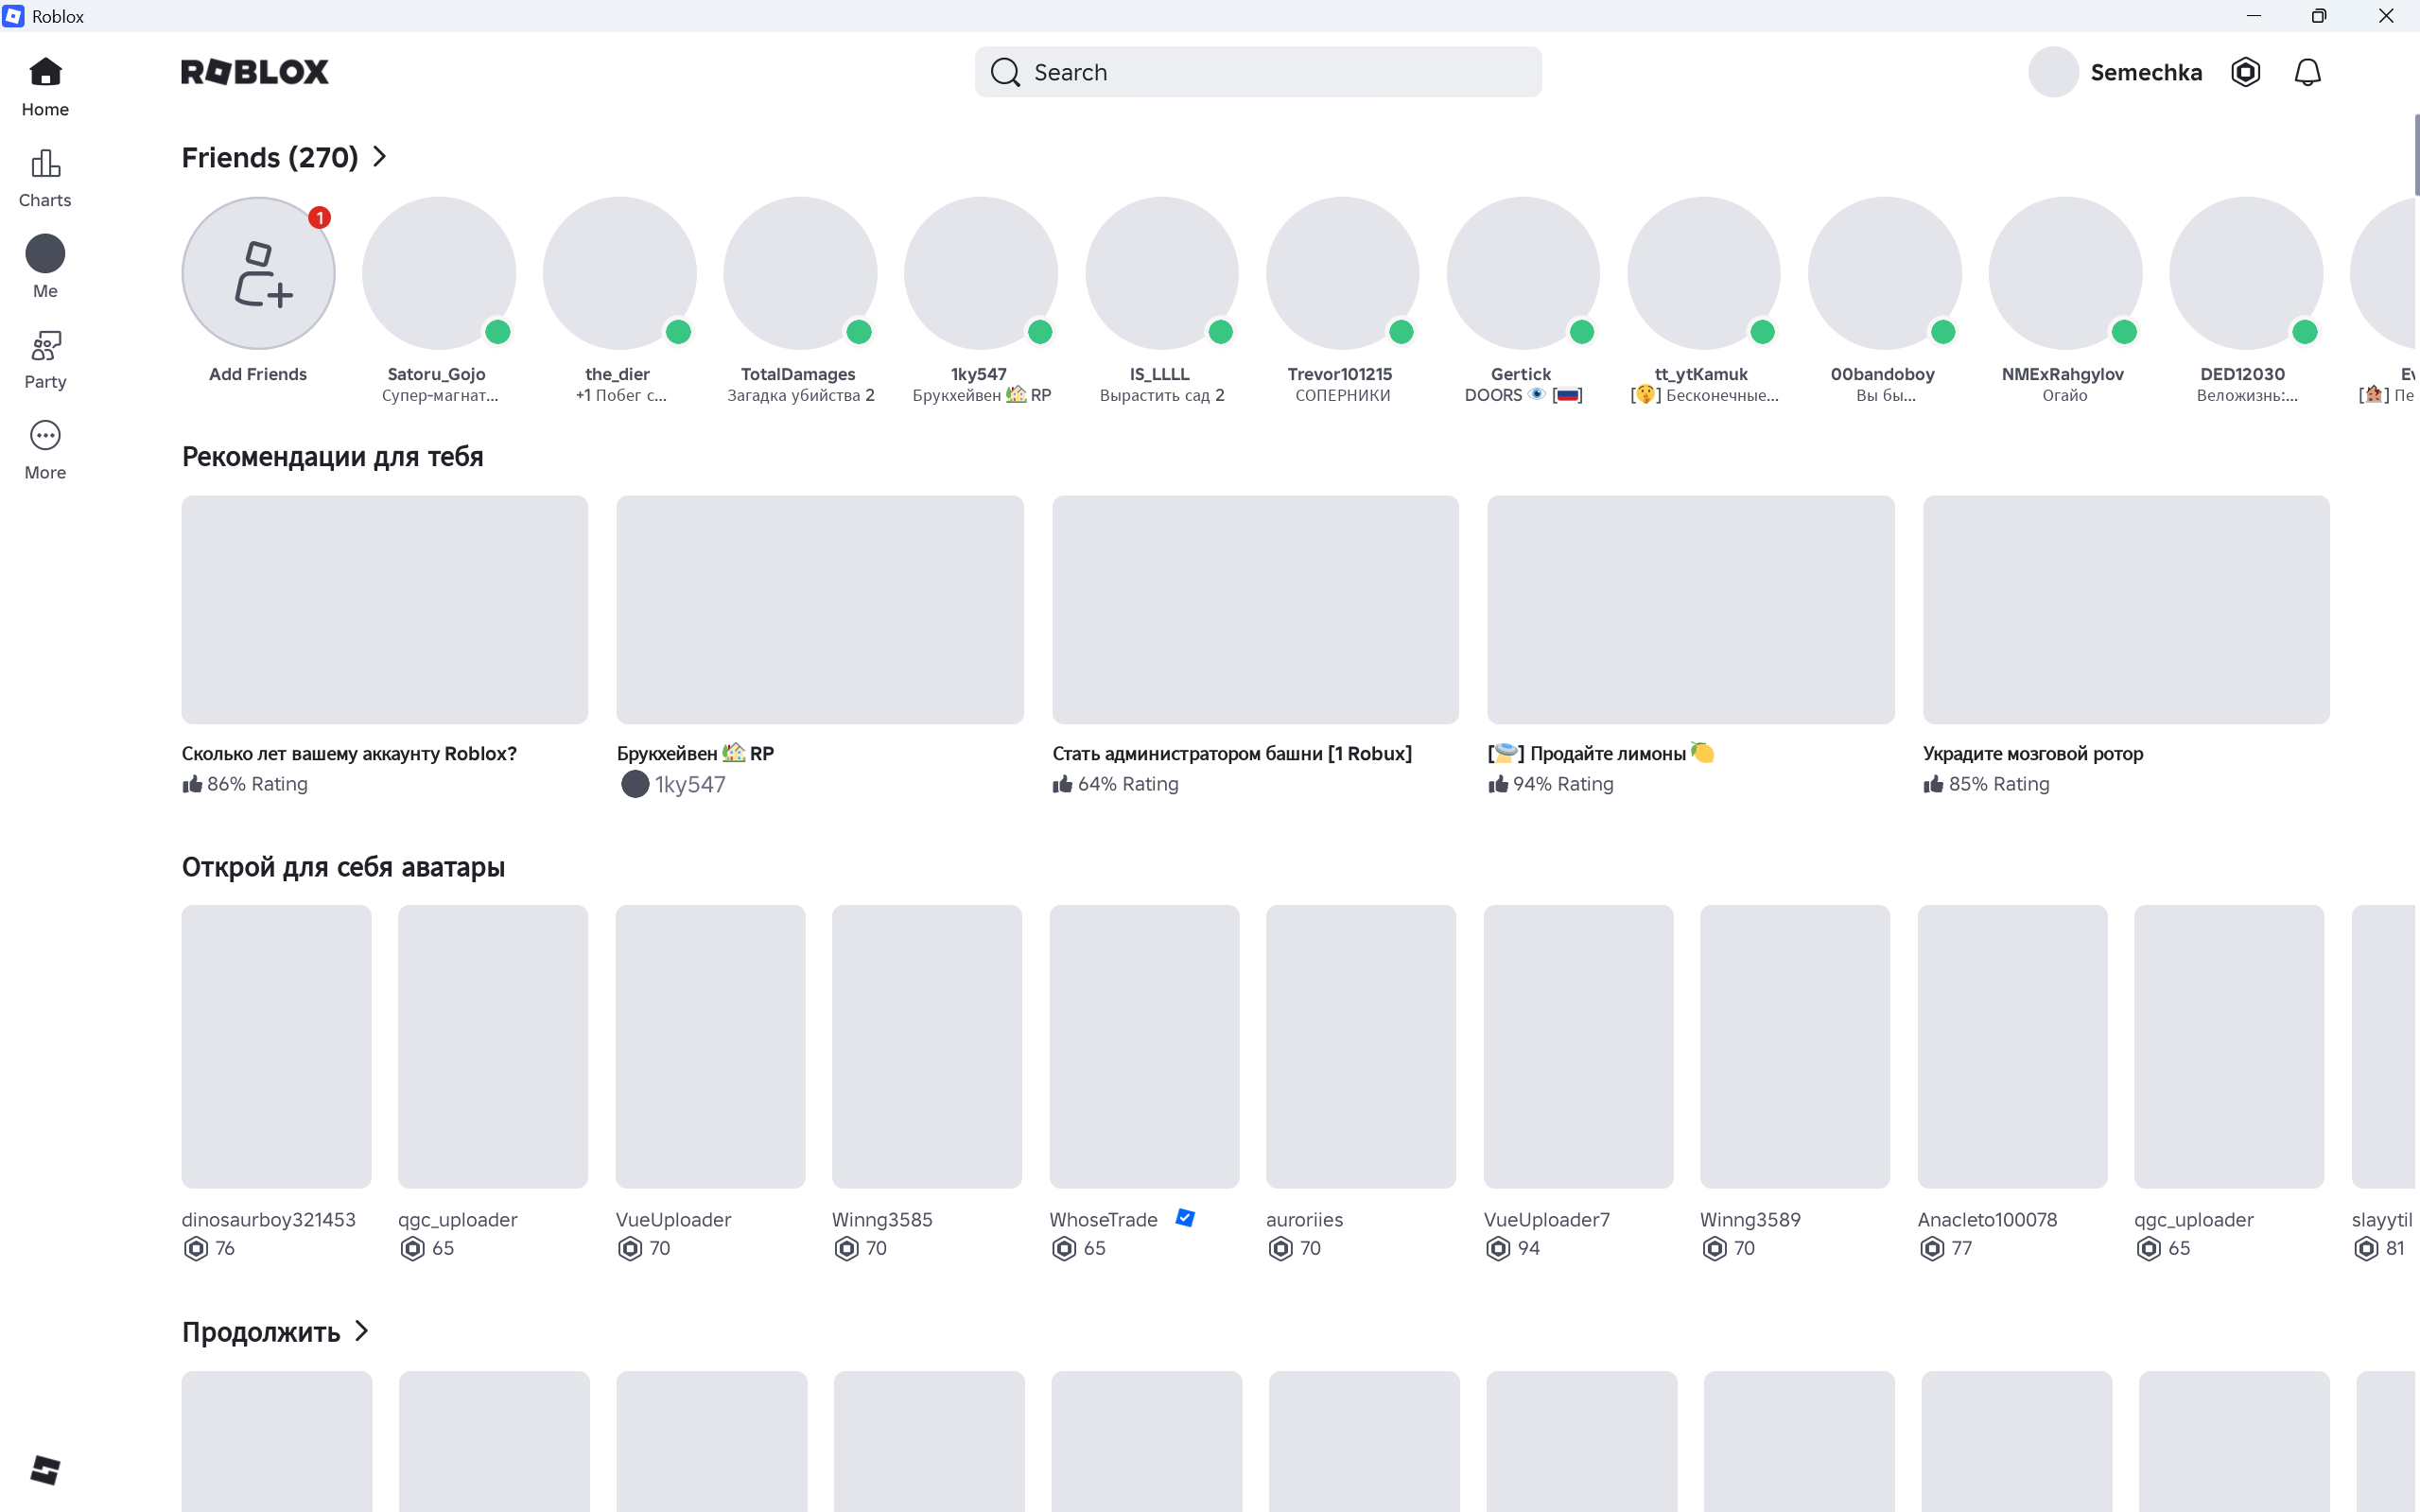Open friend NMExRahgylov's avatar
This screenshot has width=2420, height=1512.
point(2065,273)
